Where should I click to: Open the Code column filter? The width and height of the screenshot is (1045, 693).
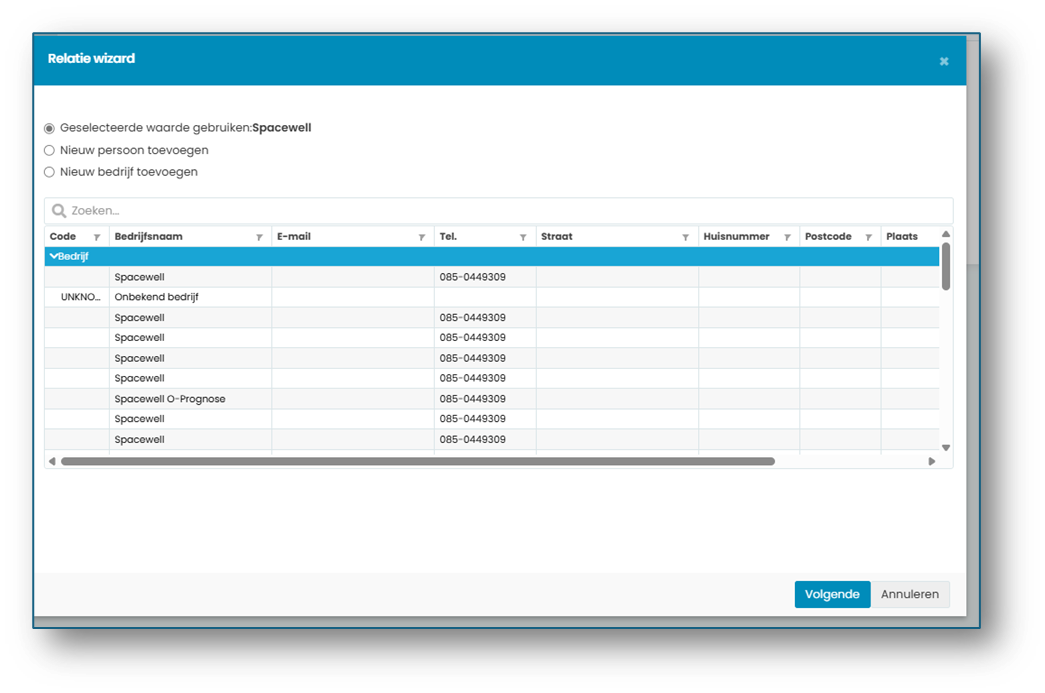click(x=97, y=237)
